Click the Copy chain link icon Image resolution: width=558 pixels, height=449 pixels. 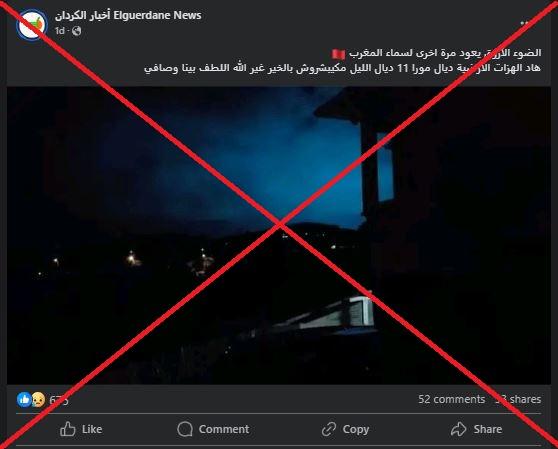click(329, 429)
